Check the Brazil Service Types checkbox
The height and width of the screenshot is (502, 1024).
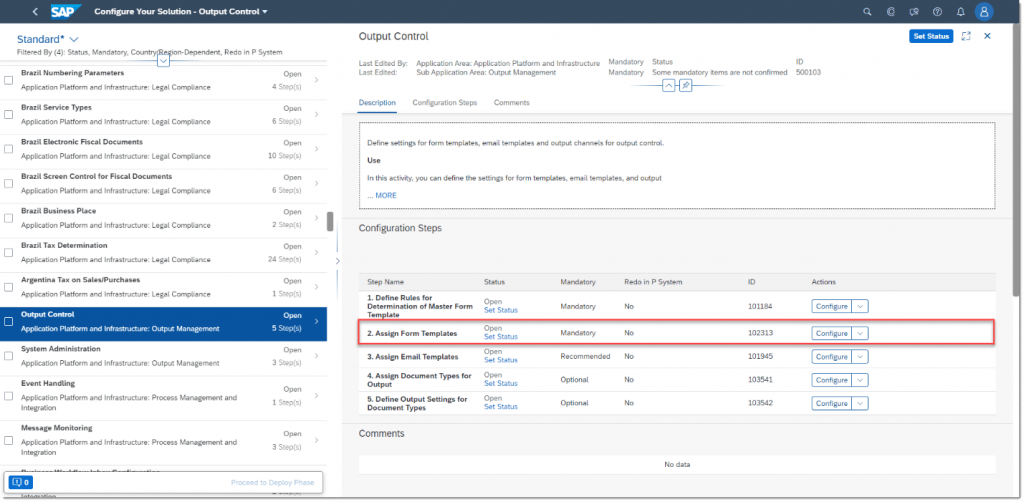tap(8, 114)
